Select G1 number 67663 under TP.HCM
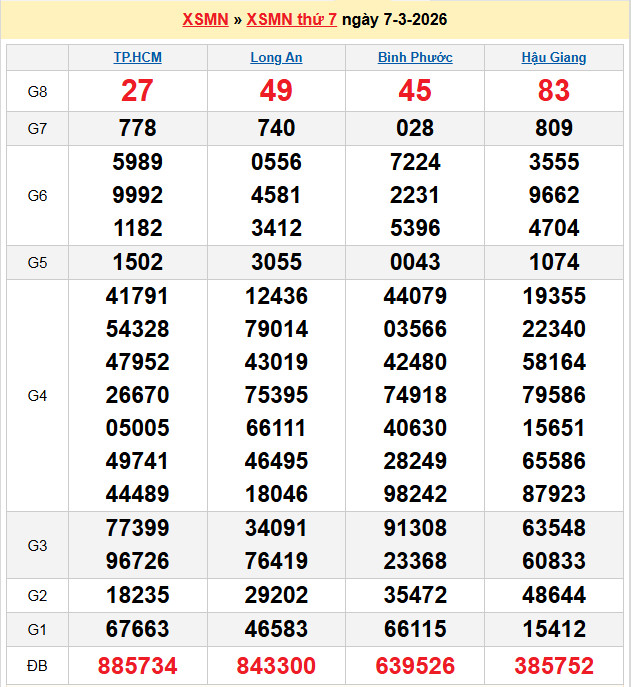Image resolution: width=631 pixels, height=687 pixels. coord(137,630)
